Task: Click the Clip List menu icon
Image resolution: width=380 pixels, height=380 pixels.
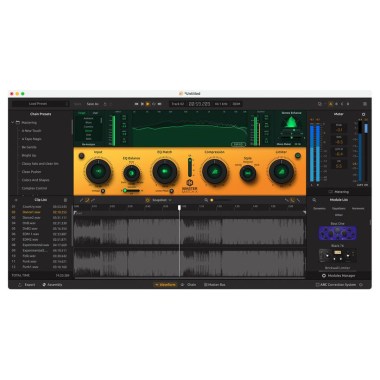Action: click(65, 200)
